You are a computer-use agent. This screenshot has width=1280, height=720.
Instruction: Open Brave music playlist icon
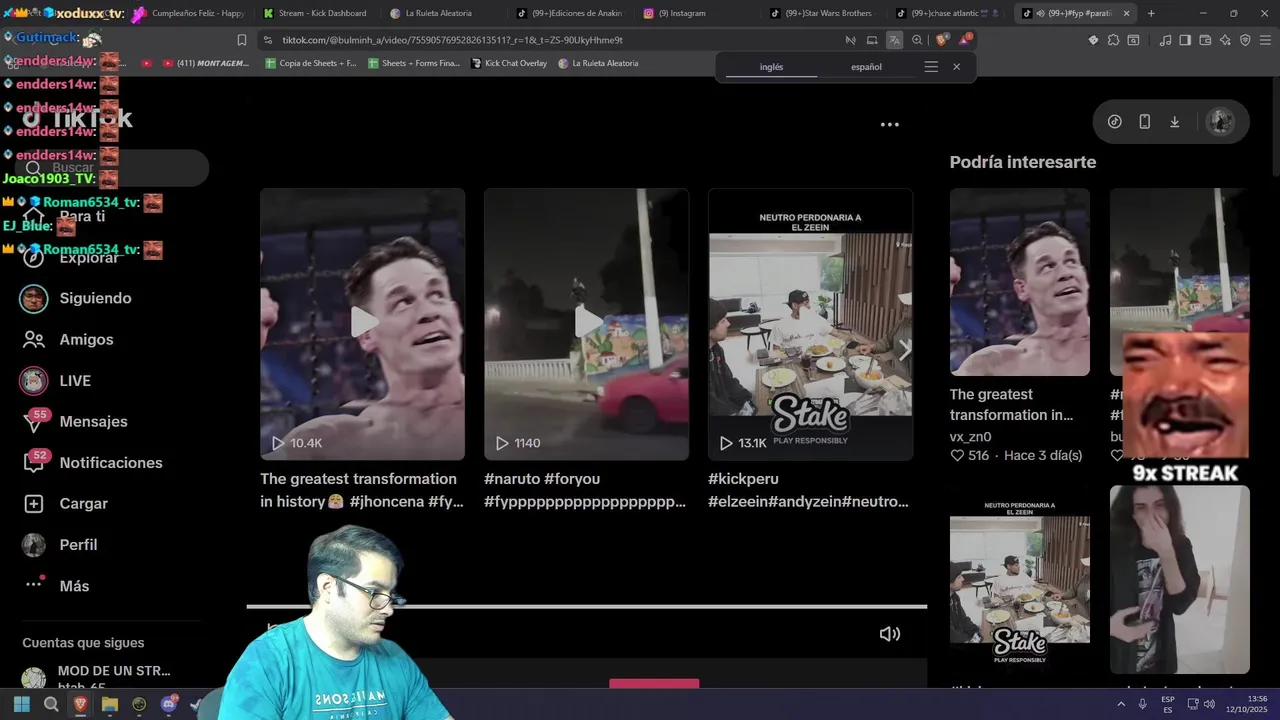(x=1165, y=40)
